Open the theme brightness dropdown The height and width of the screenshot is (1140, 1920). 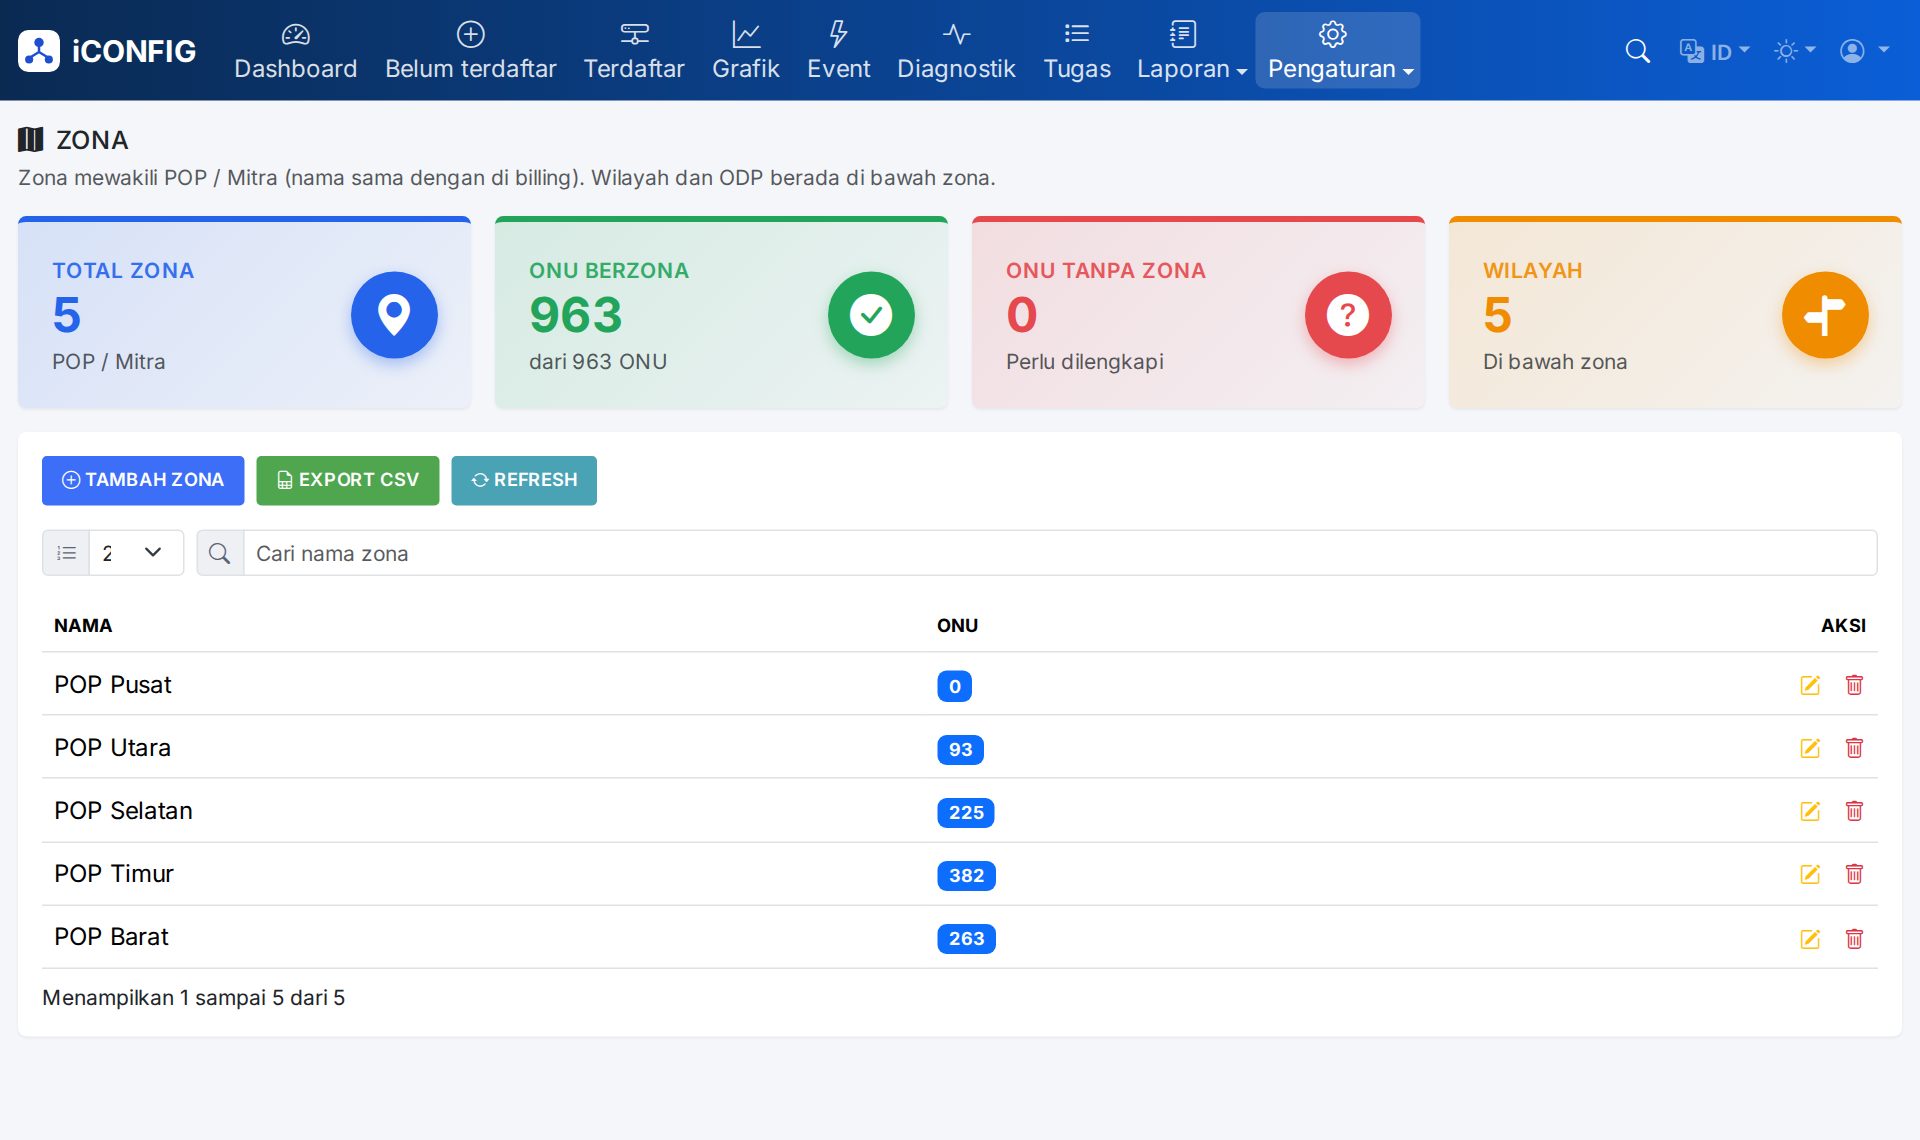pyautogui.click(x=1794, y=51)
